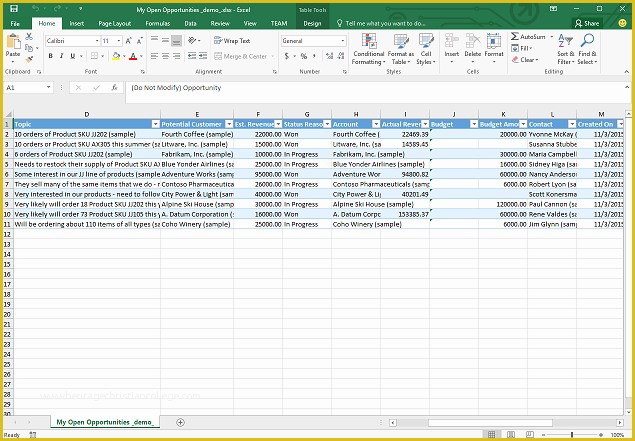
Task: Click Insert Function fx icon
Action: click(x=115, y=87)
